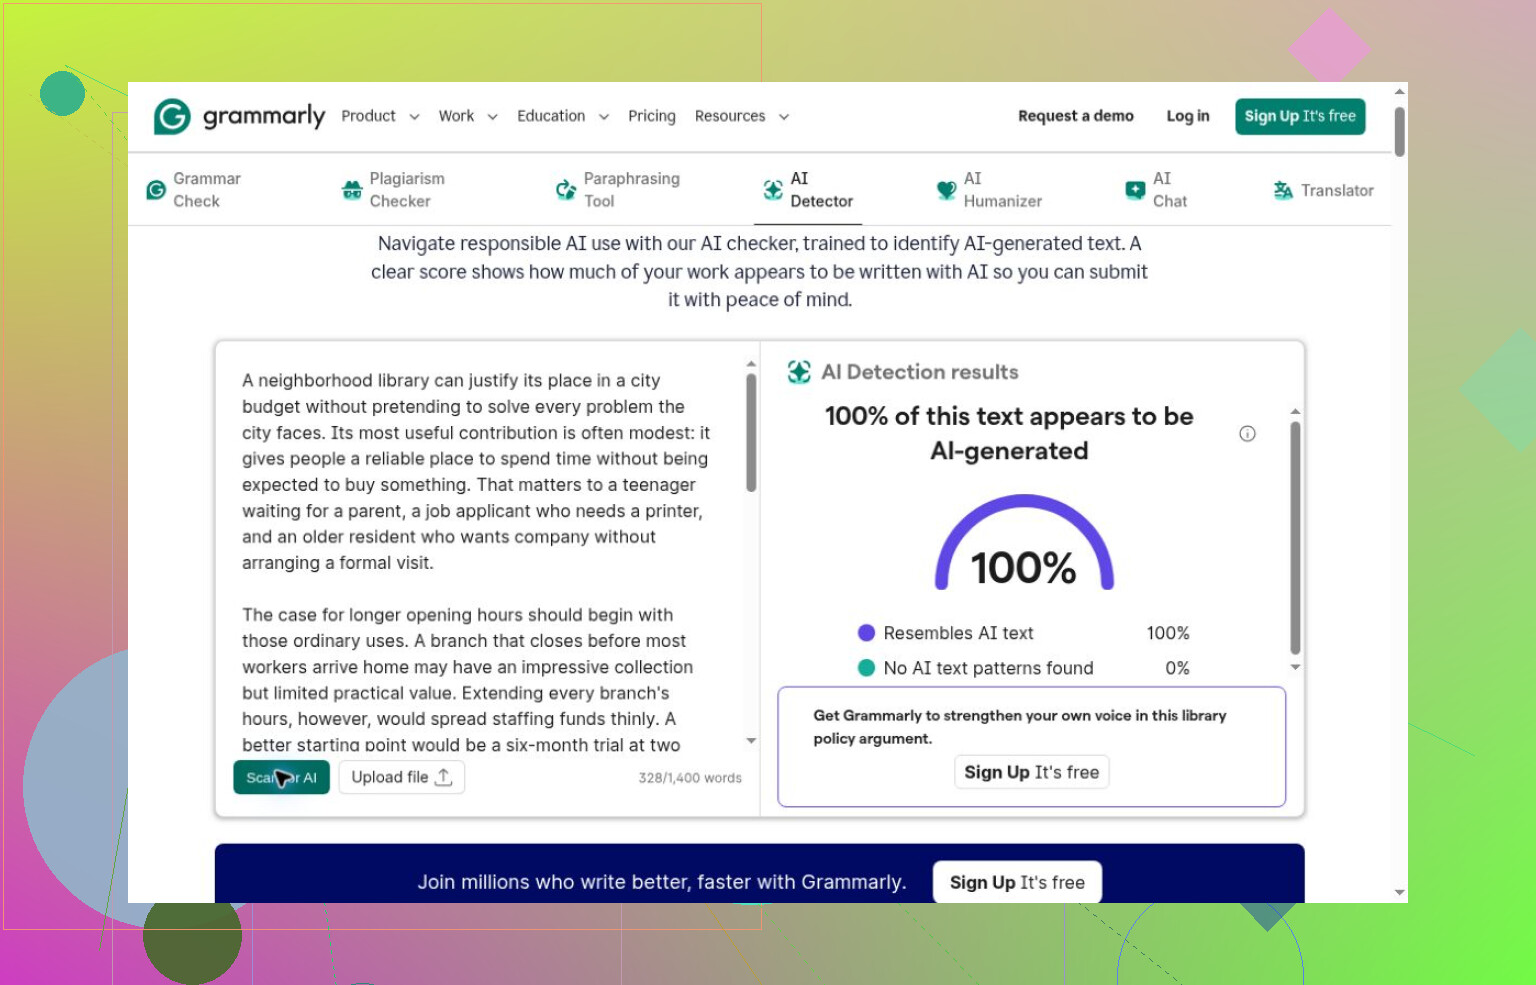Switch to the Translator tab
1536x985 pixels.
(x=1323, y=190)
